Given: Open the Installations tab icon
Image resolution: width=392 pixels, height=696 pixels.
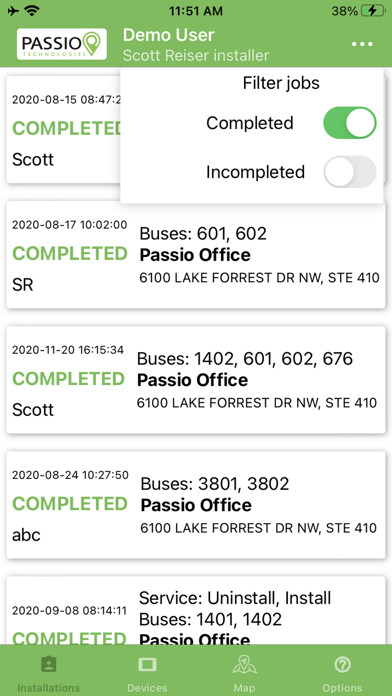Looking at the screenshot, I should coord(48,664).
